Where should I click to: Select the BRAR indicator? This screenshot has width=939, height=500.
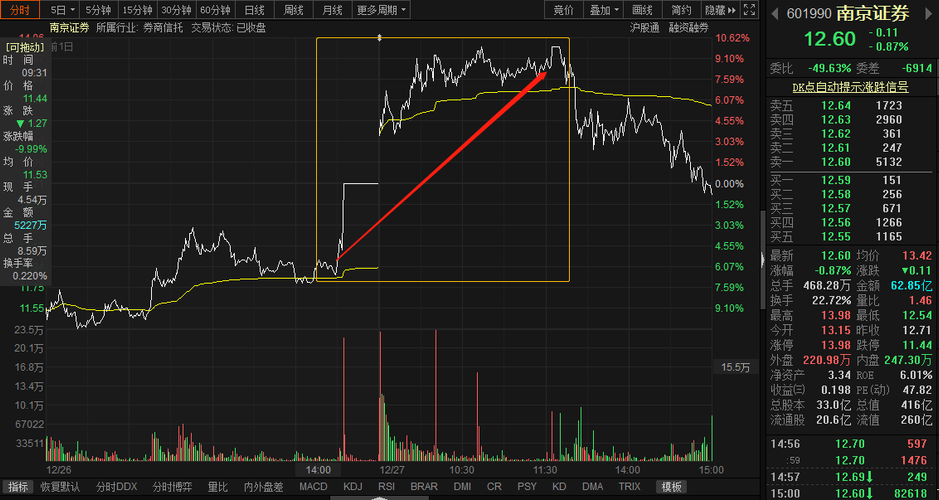point(424,487)
